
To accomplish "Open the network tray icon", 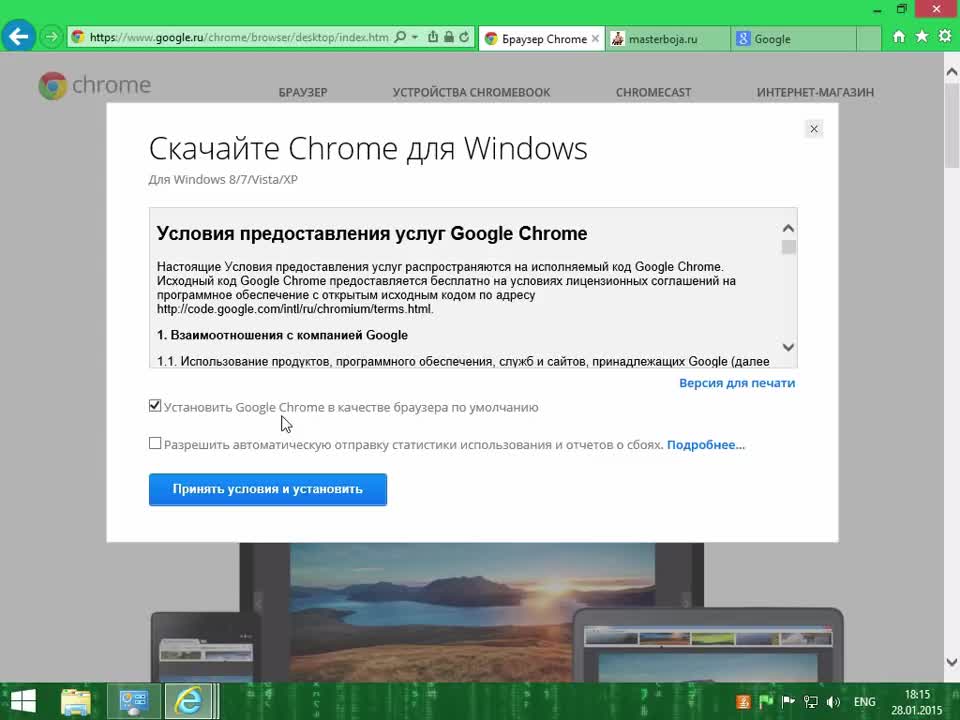I will click(811, 702).
